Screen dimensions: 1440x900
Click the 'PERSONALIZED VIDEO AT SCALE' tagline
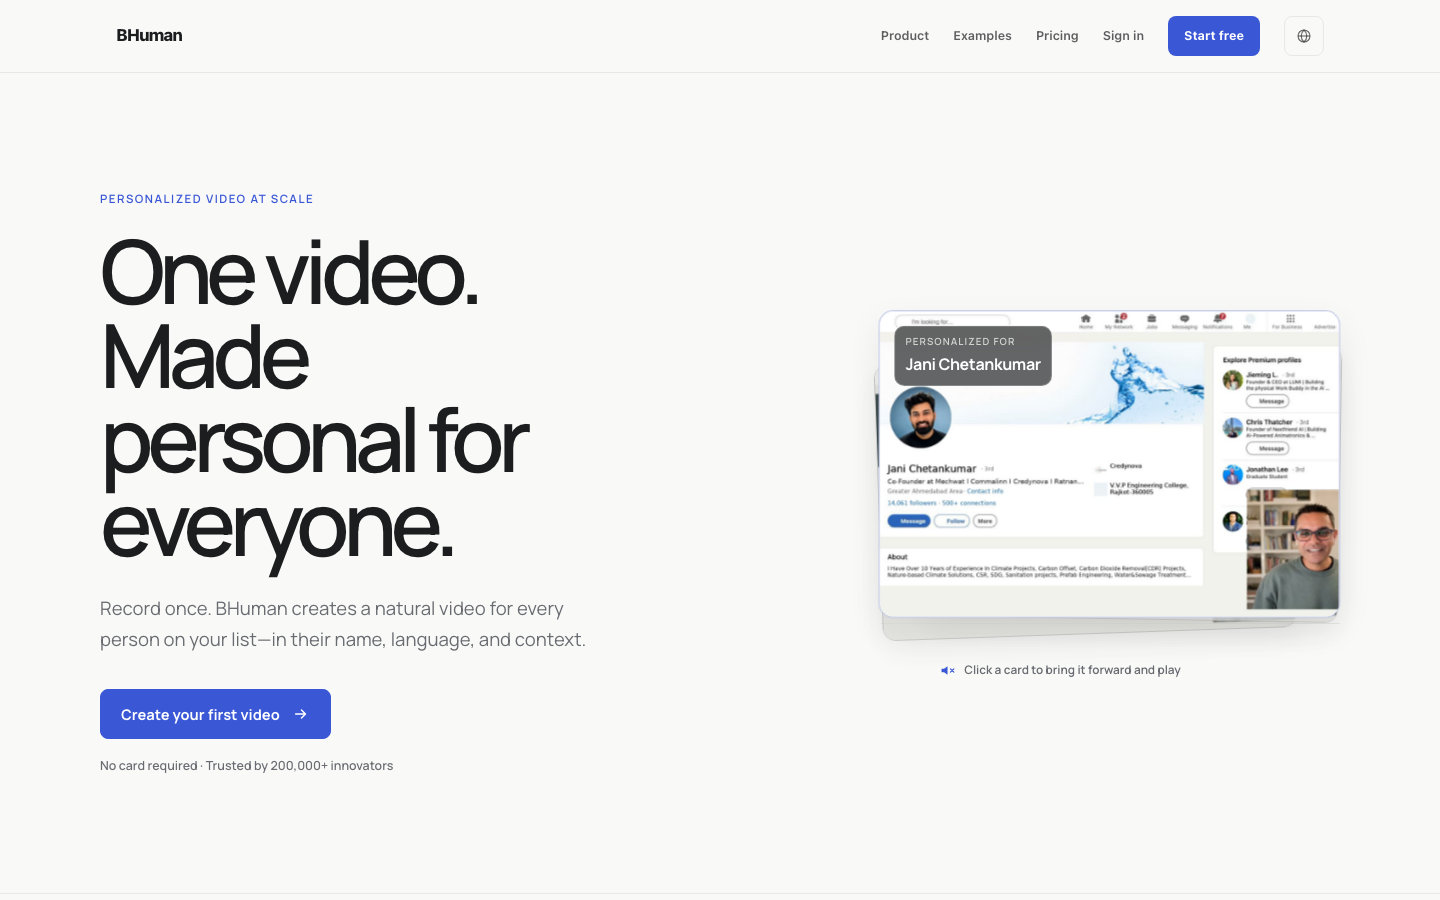click(207, 199)
